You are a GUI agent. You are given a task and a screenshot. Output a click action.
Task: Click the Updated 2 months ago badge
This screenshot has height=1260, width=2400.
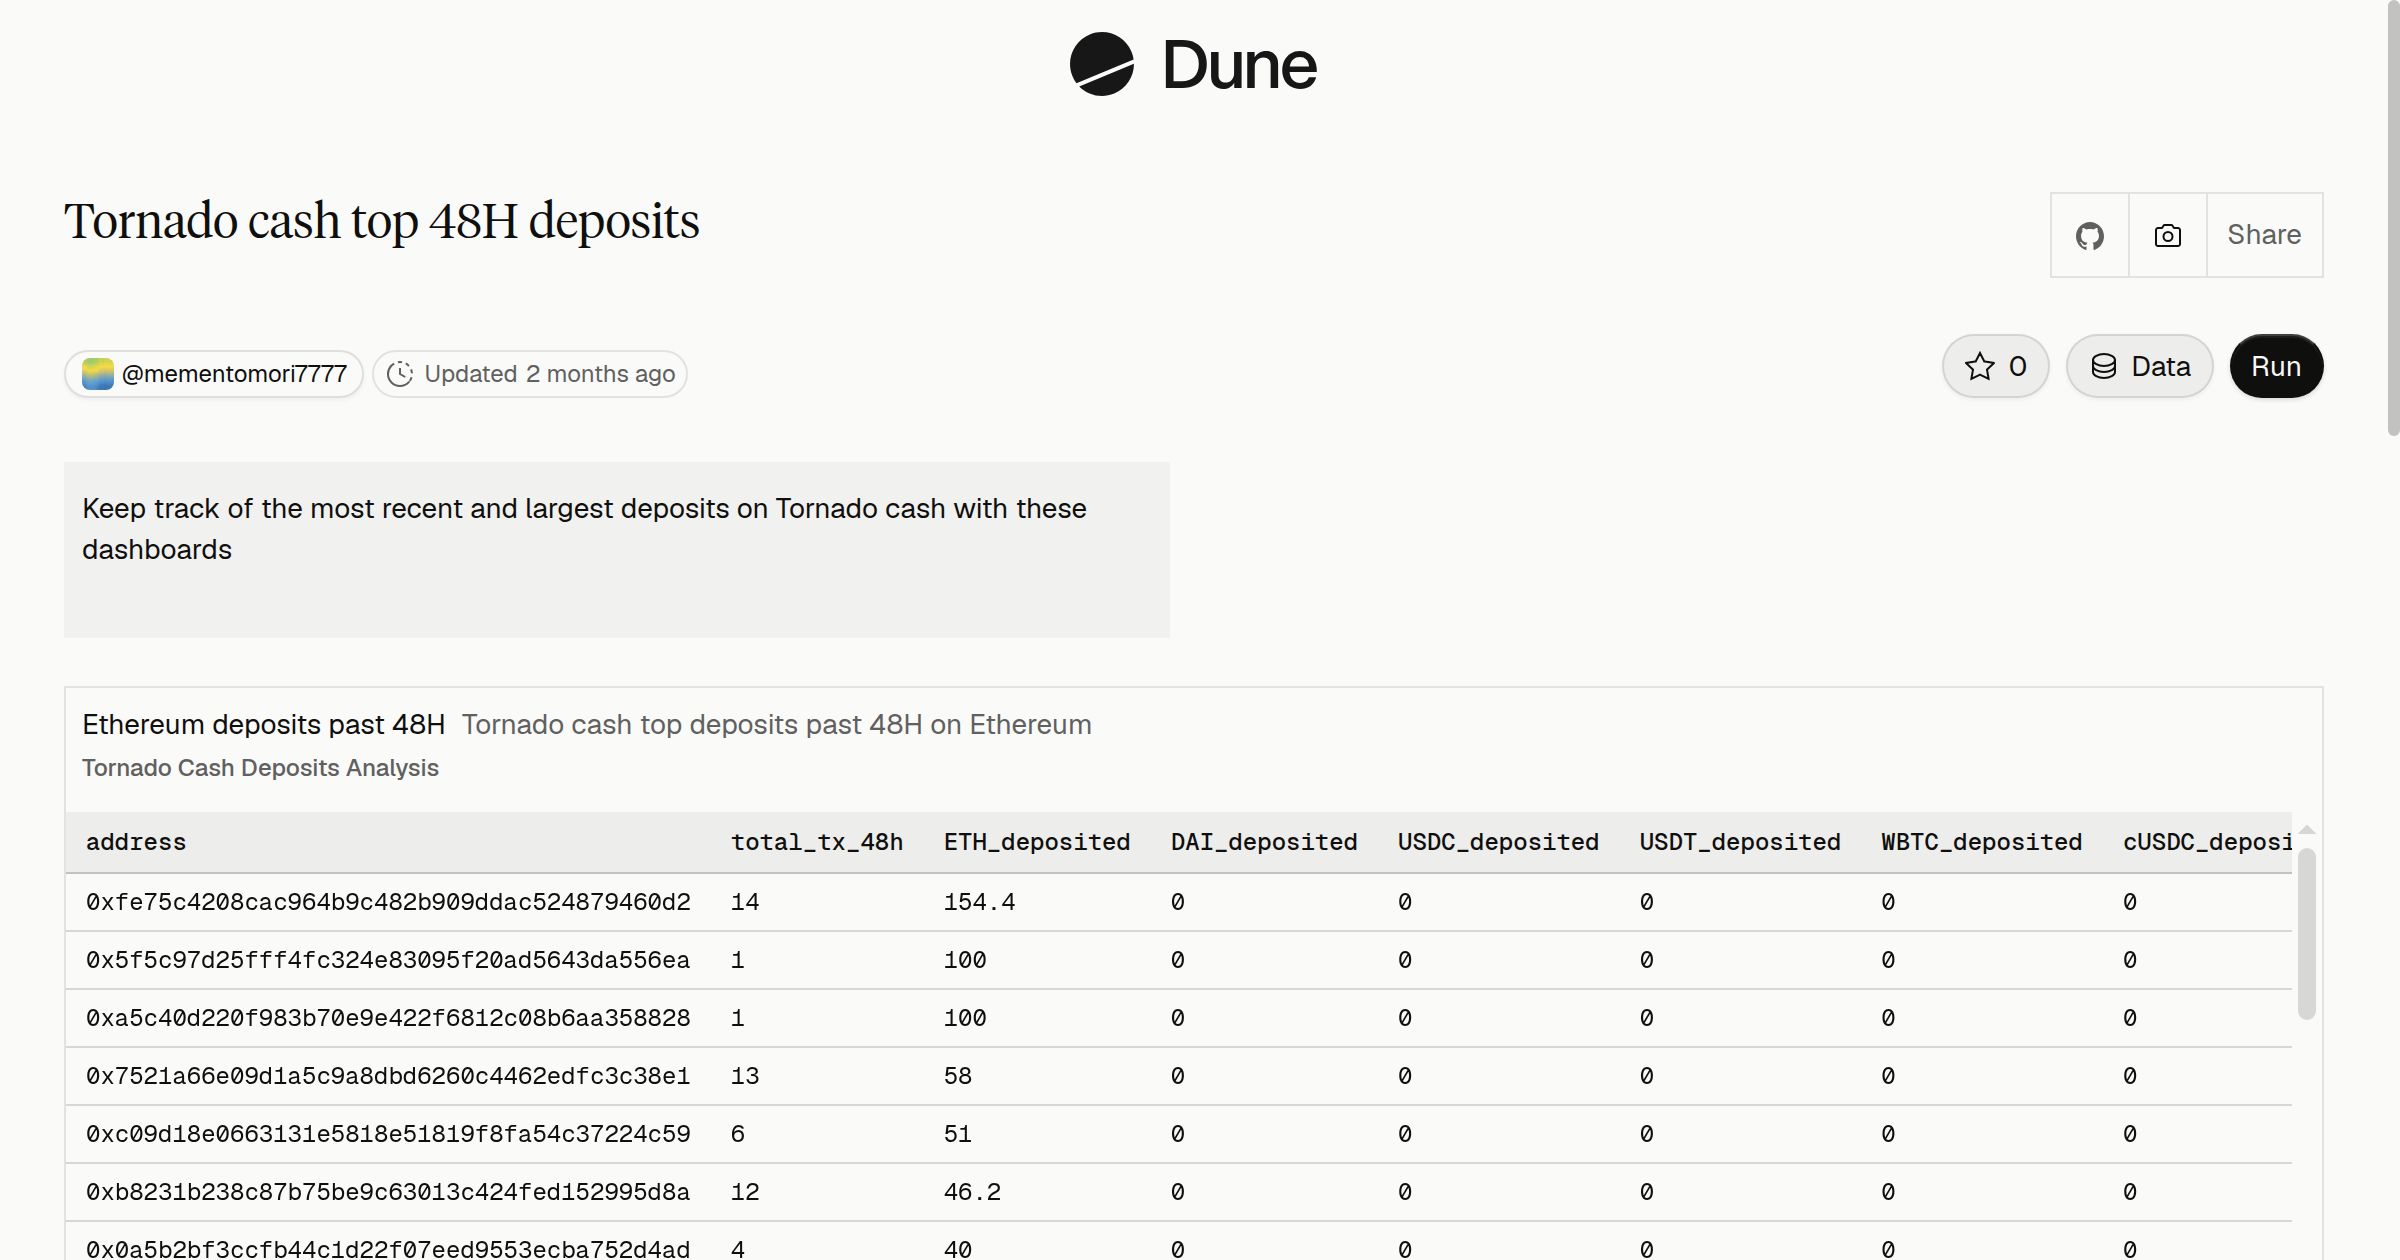[x=530, y=374]
